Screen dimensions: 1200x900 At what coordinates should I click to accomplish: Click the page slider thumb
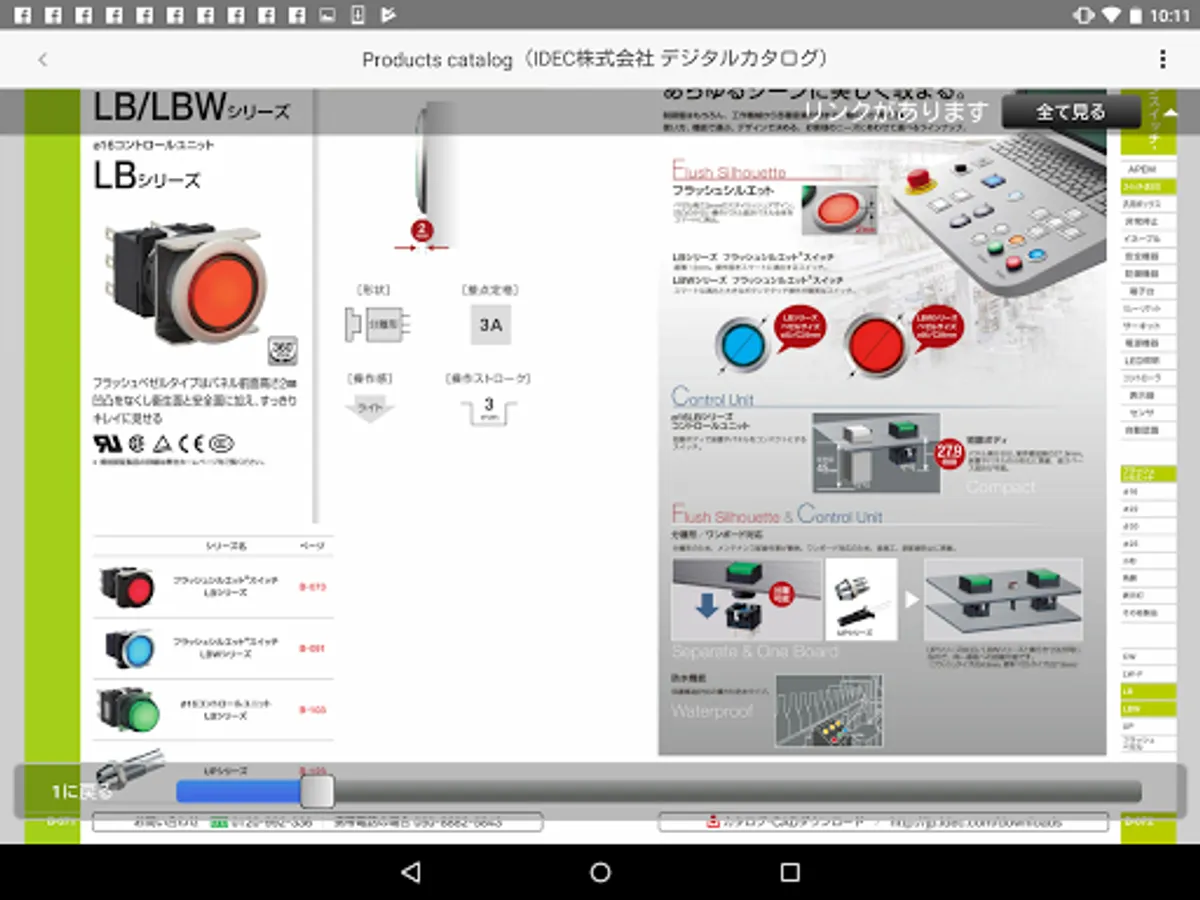(x=317, y=792)
